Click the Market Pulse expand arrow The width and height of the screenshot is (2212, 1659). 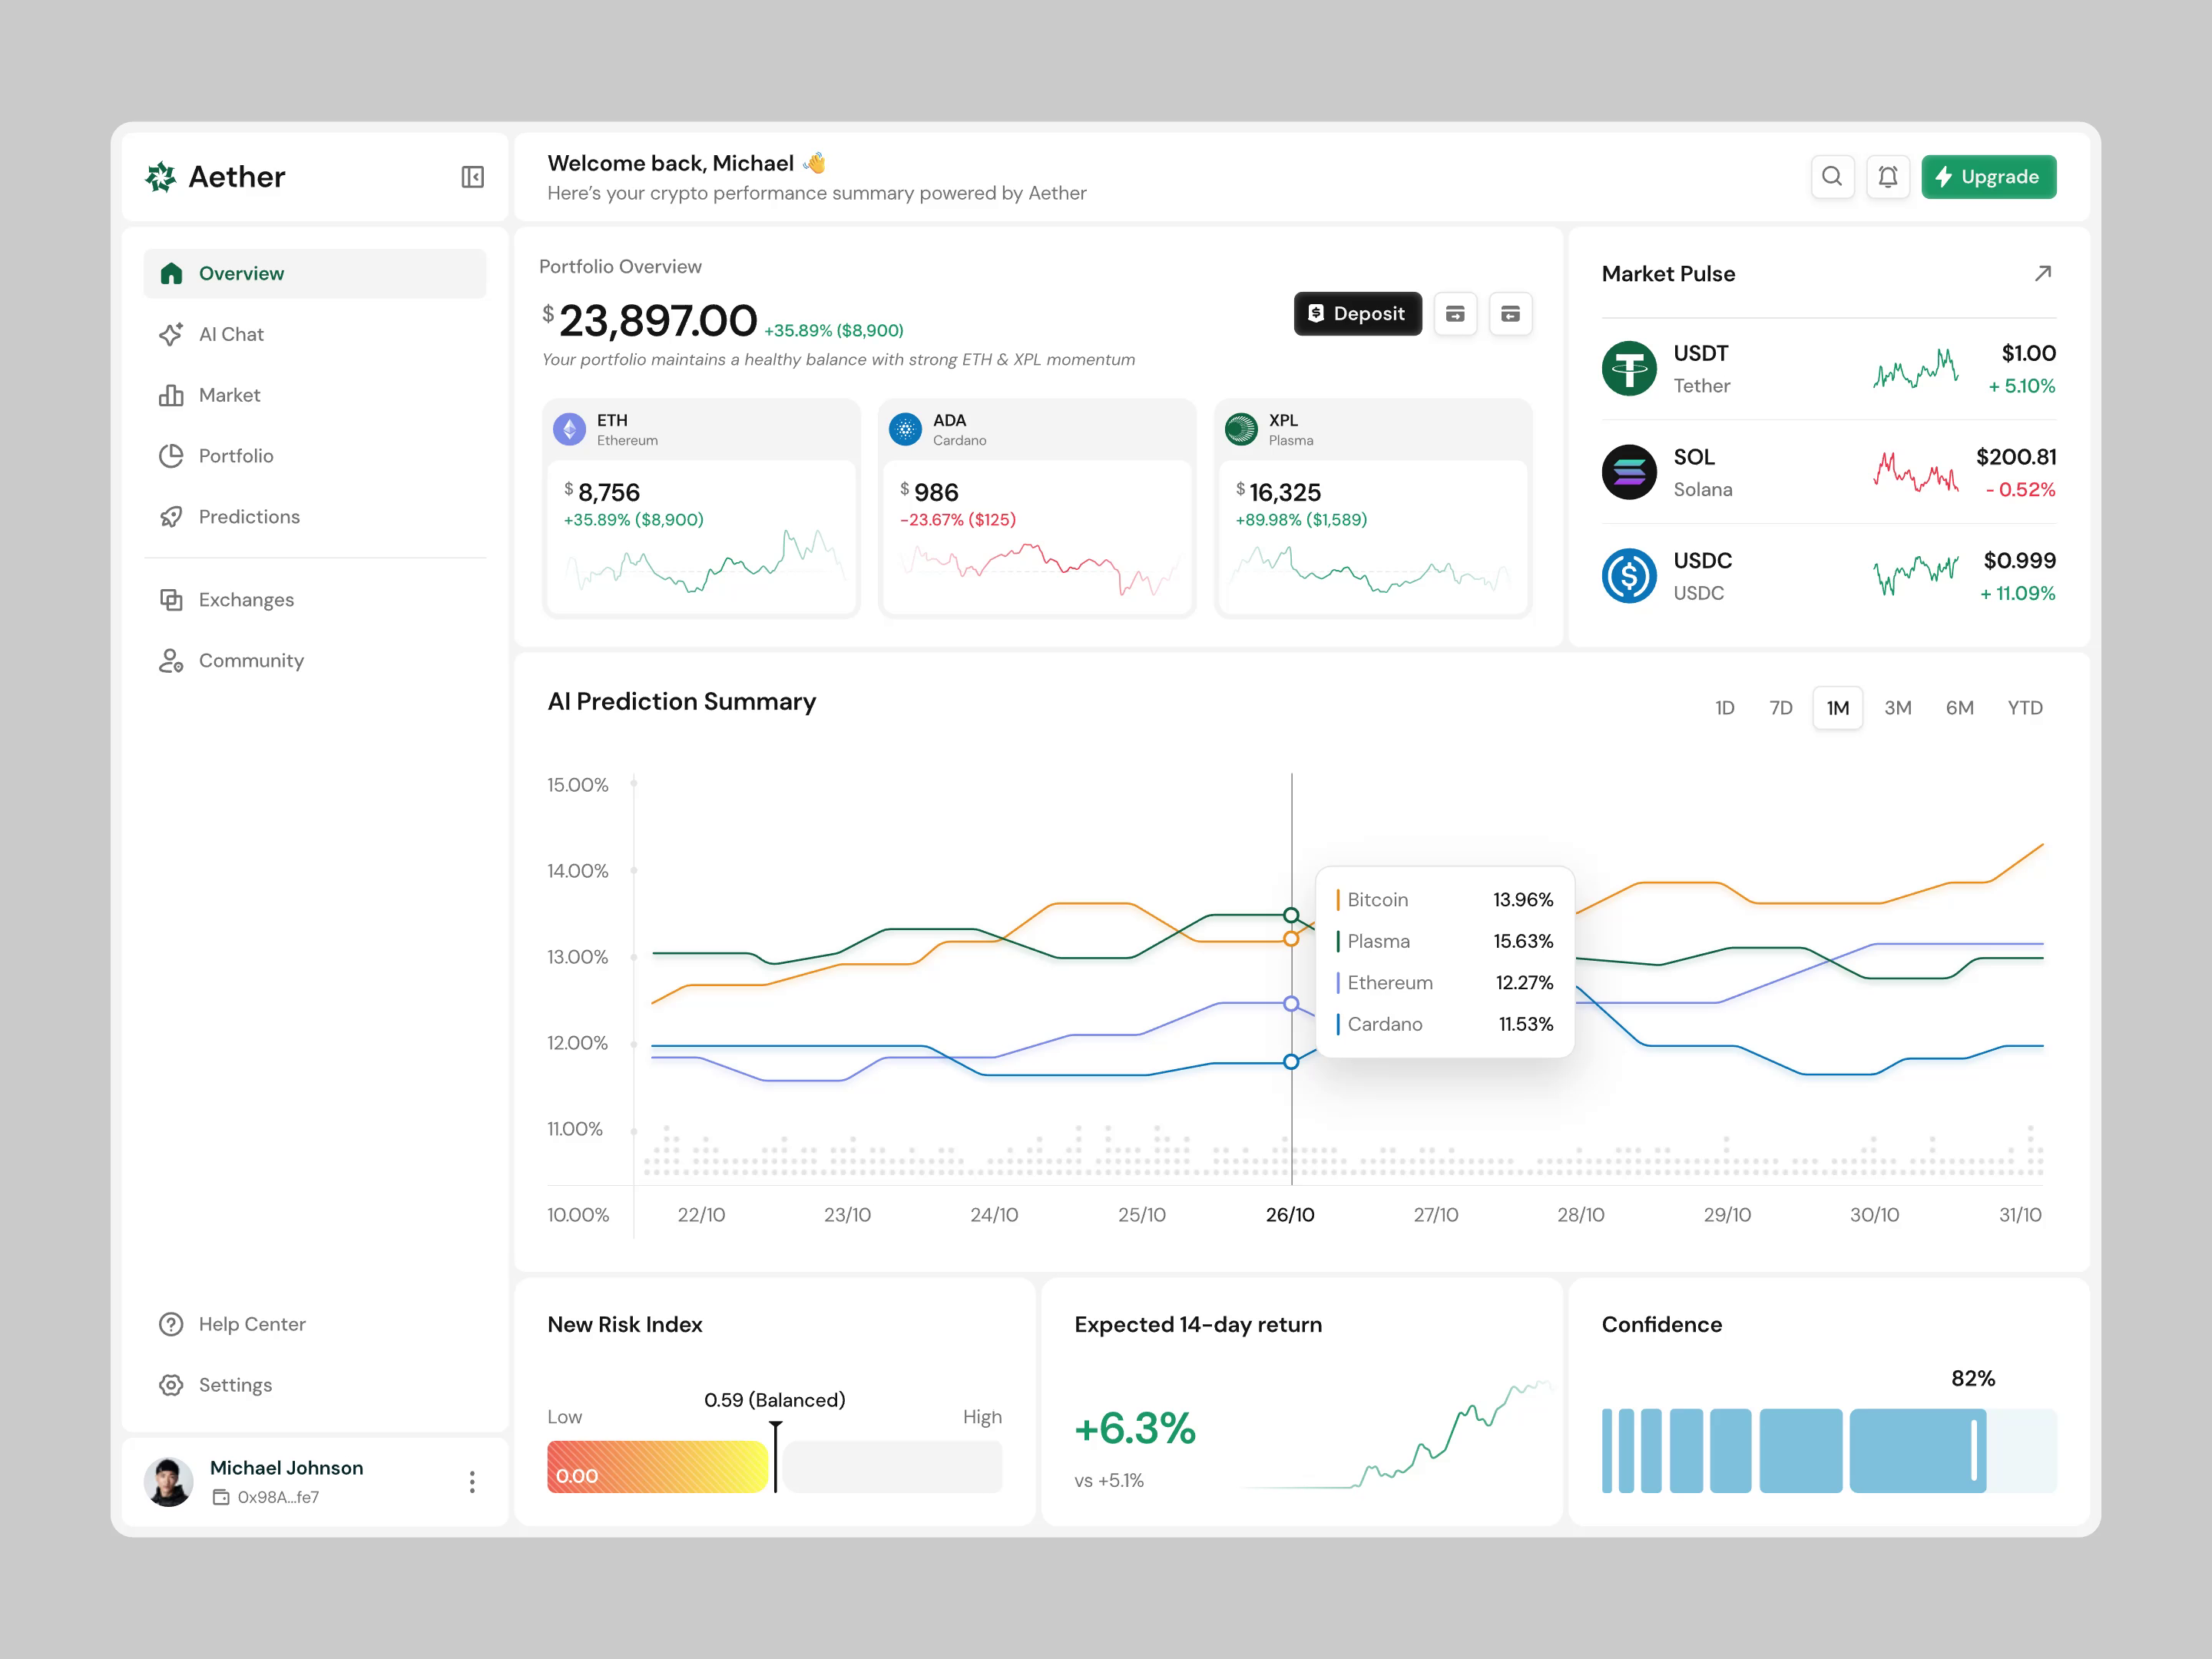pyautogui.click(x=2043, y=273)
